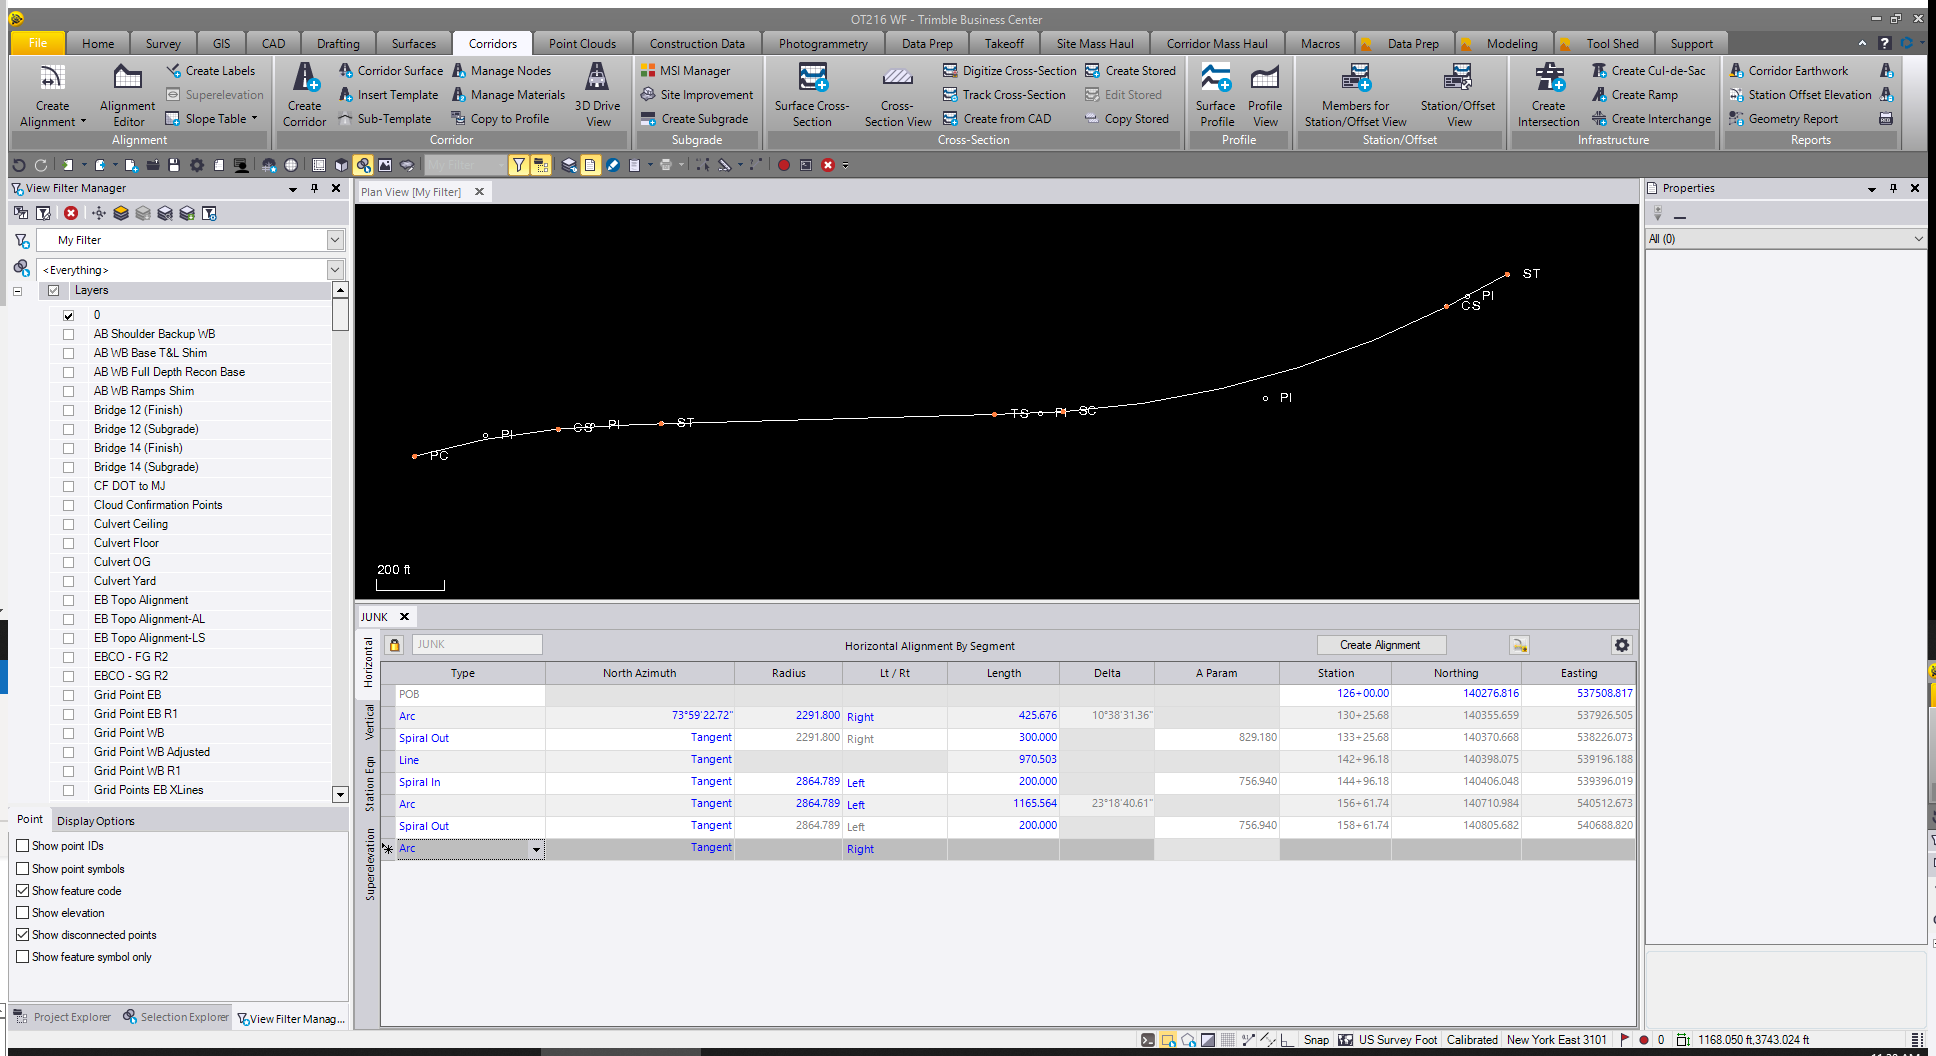This screenshot has height=1056, width=1936.
Task: Click the alignment name field JUNK
Action: tap(477, 645)
